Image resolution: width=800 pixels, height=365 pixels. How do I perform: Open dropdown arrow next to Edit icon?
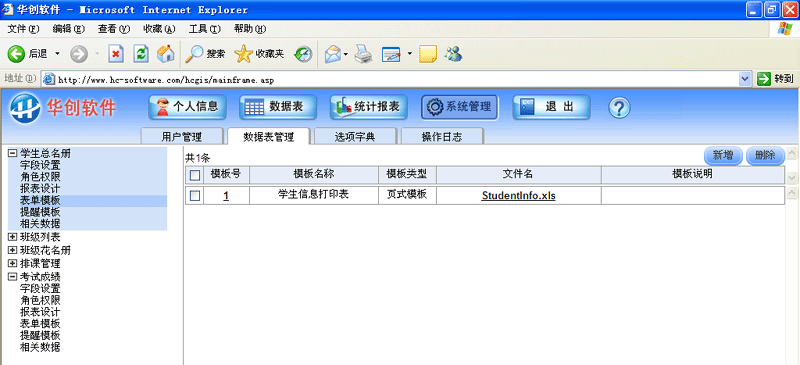pyautogui.click(x=409, y=54)
